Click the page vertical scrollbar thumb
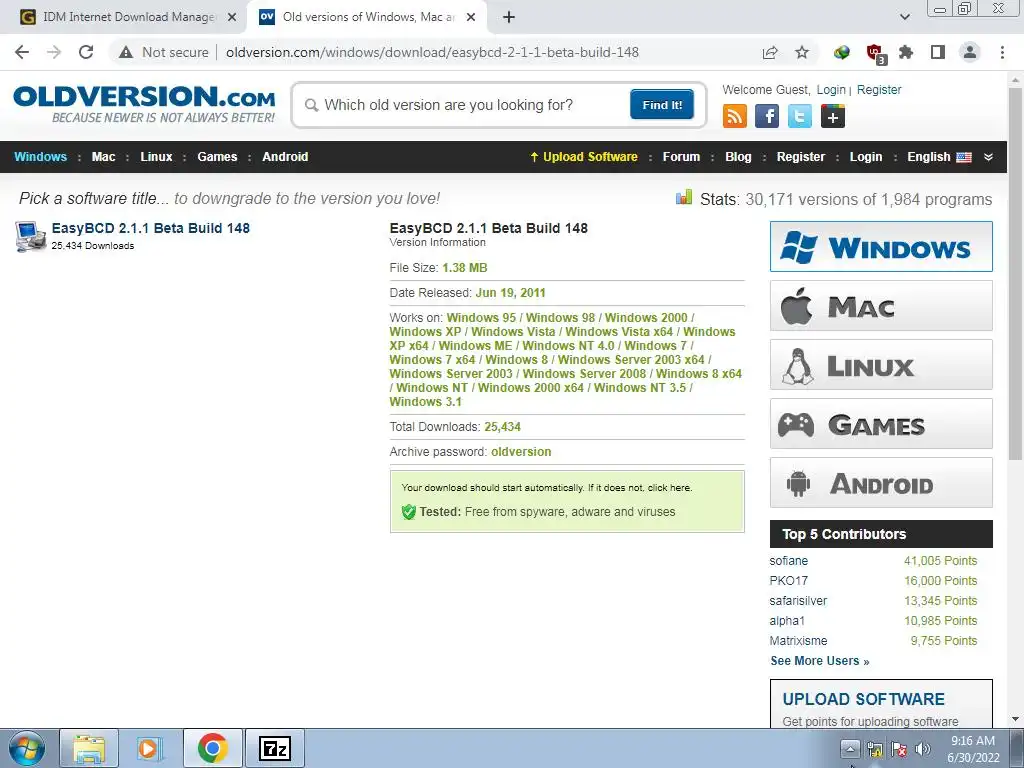Image resolution: width=1024 pixels, height=768 pixels. coord(1015,273)
